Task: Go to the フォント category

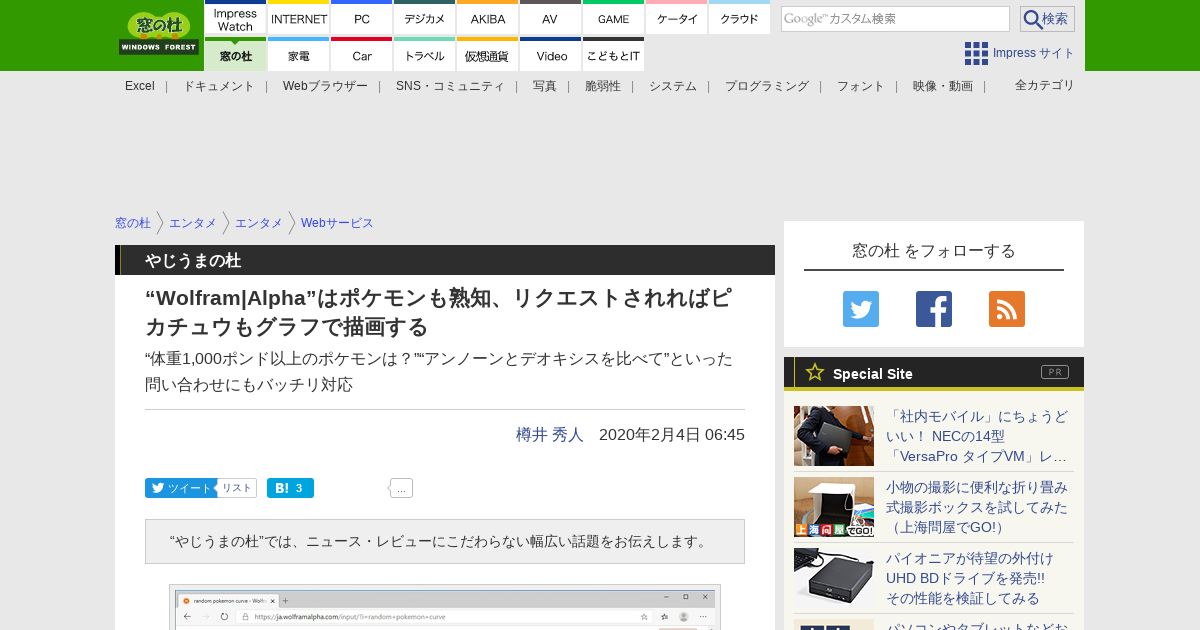Action: pos(861,86)
